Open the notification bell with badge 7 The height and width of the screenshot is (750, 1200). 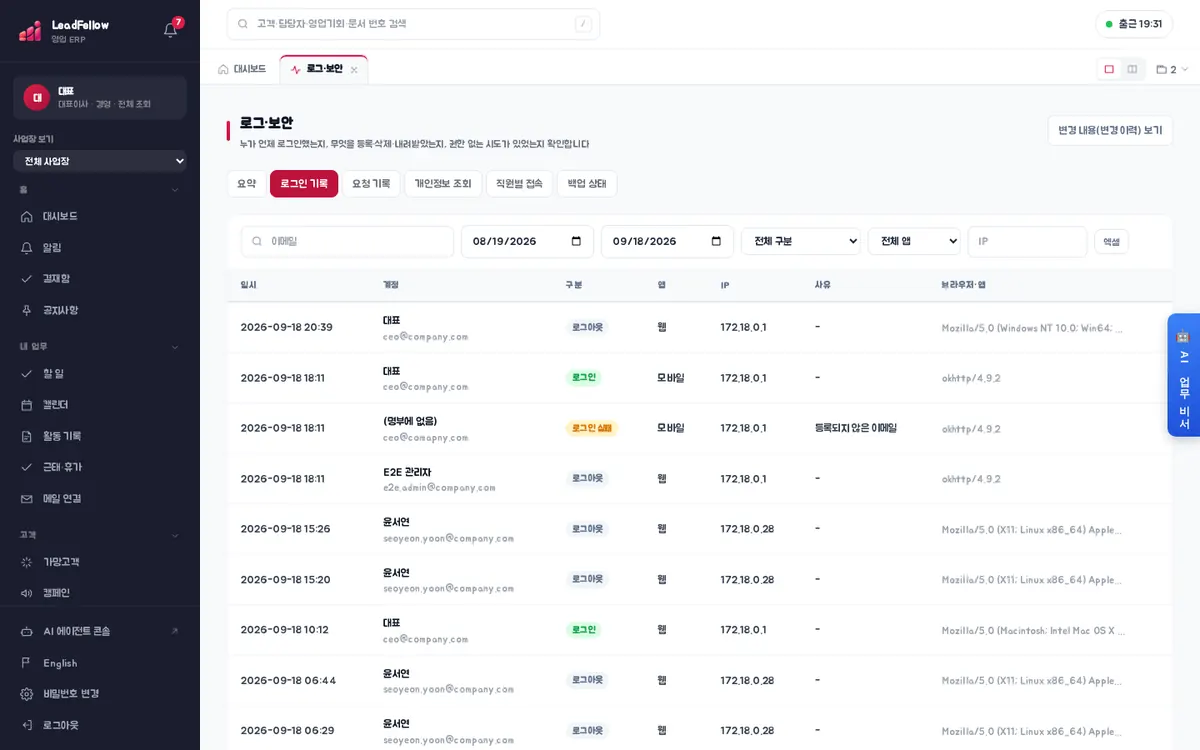[171, 30]
